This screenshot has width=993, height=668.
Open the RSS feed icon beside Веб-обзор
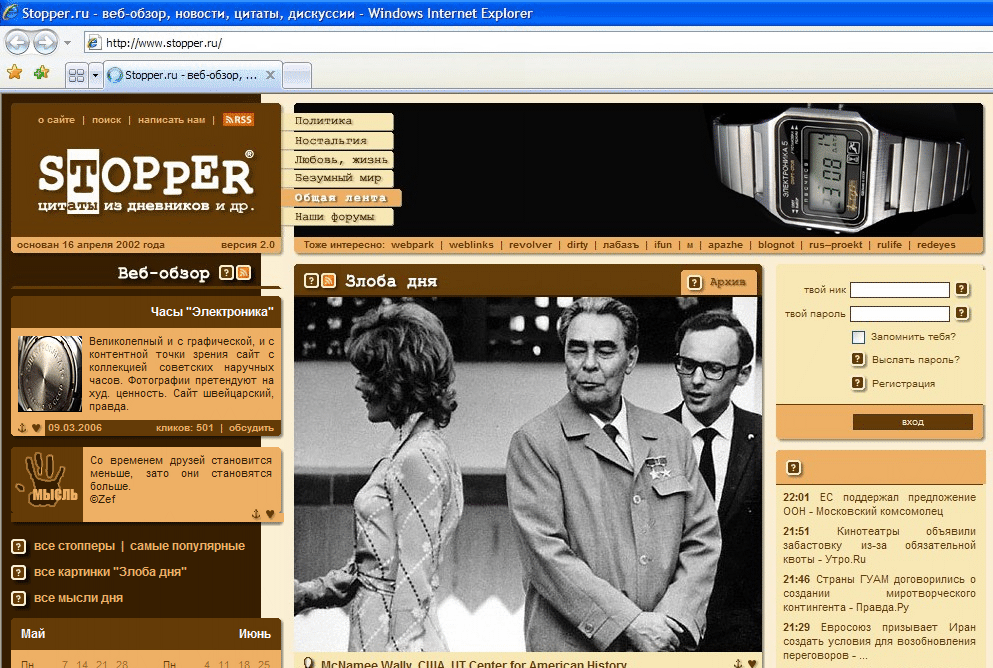[243, 273]
